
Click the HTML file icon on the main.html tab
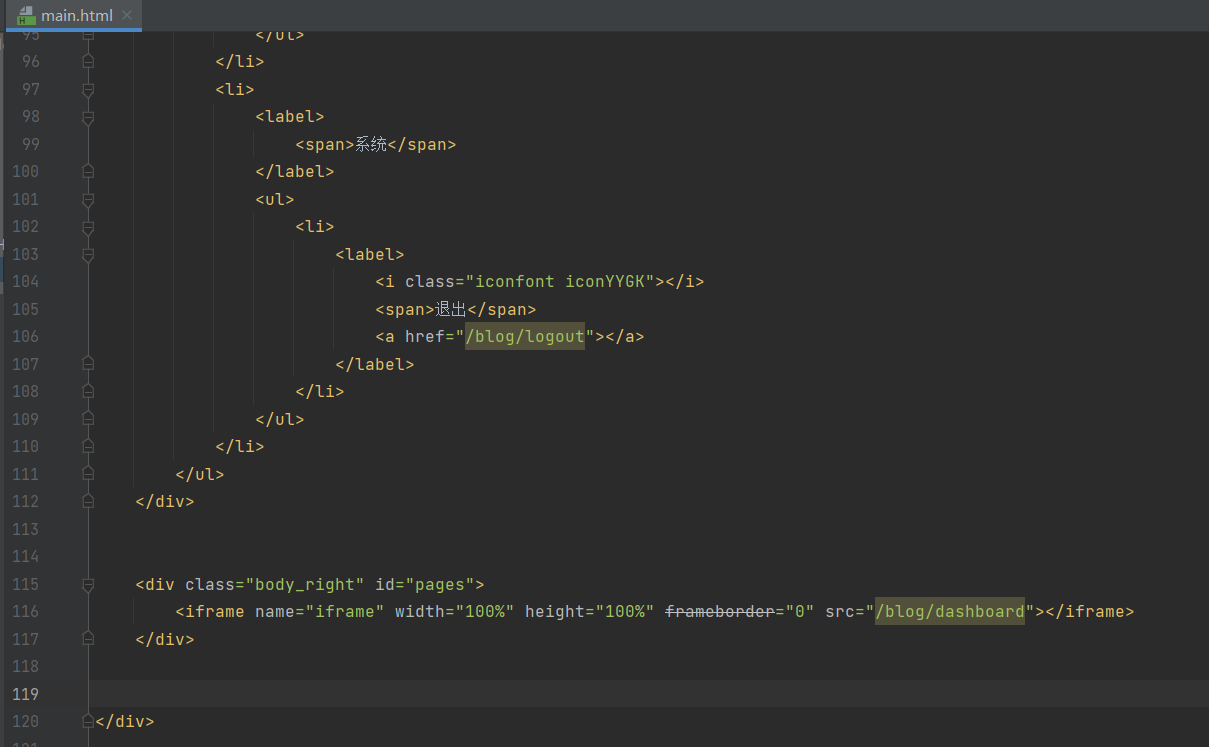[x=22, y=16]
